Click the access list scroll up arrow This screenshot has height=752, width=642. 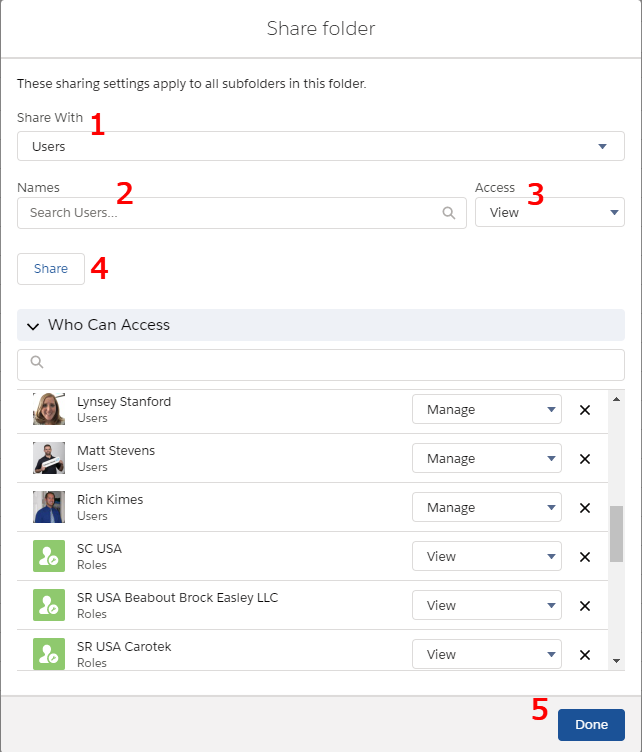click(x=617, y=399)
